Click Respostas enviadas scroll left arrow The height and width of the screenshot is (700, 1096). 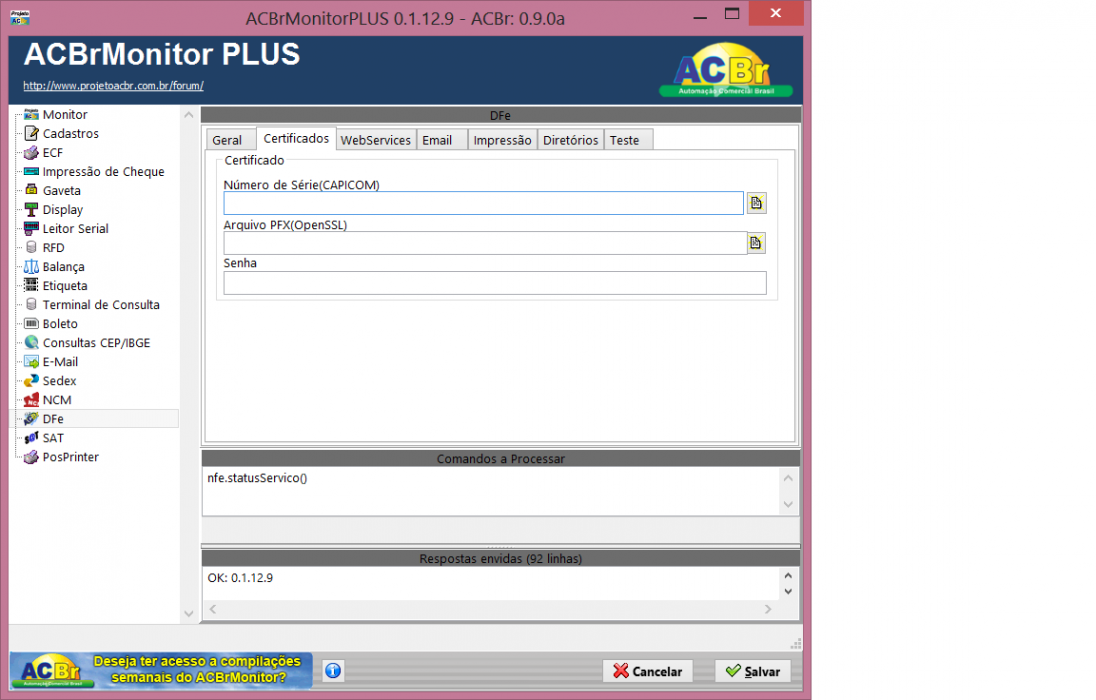pos(212,609)
